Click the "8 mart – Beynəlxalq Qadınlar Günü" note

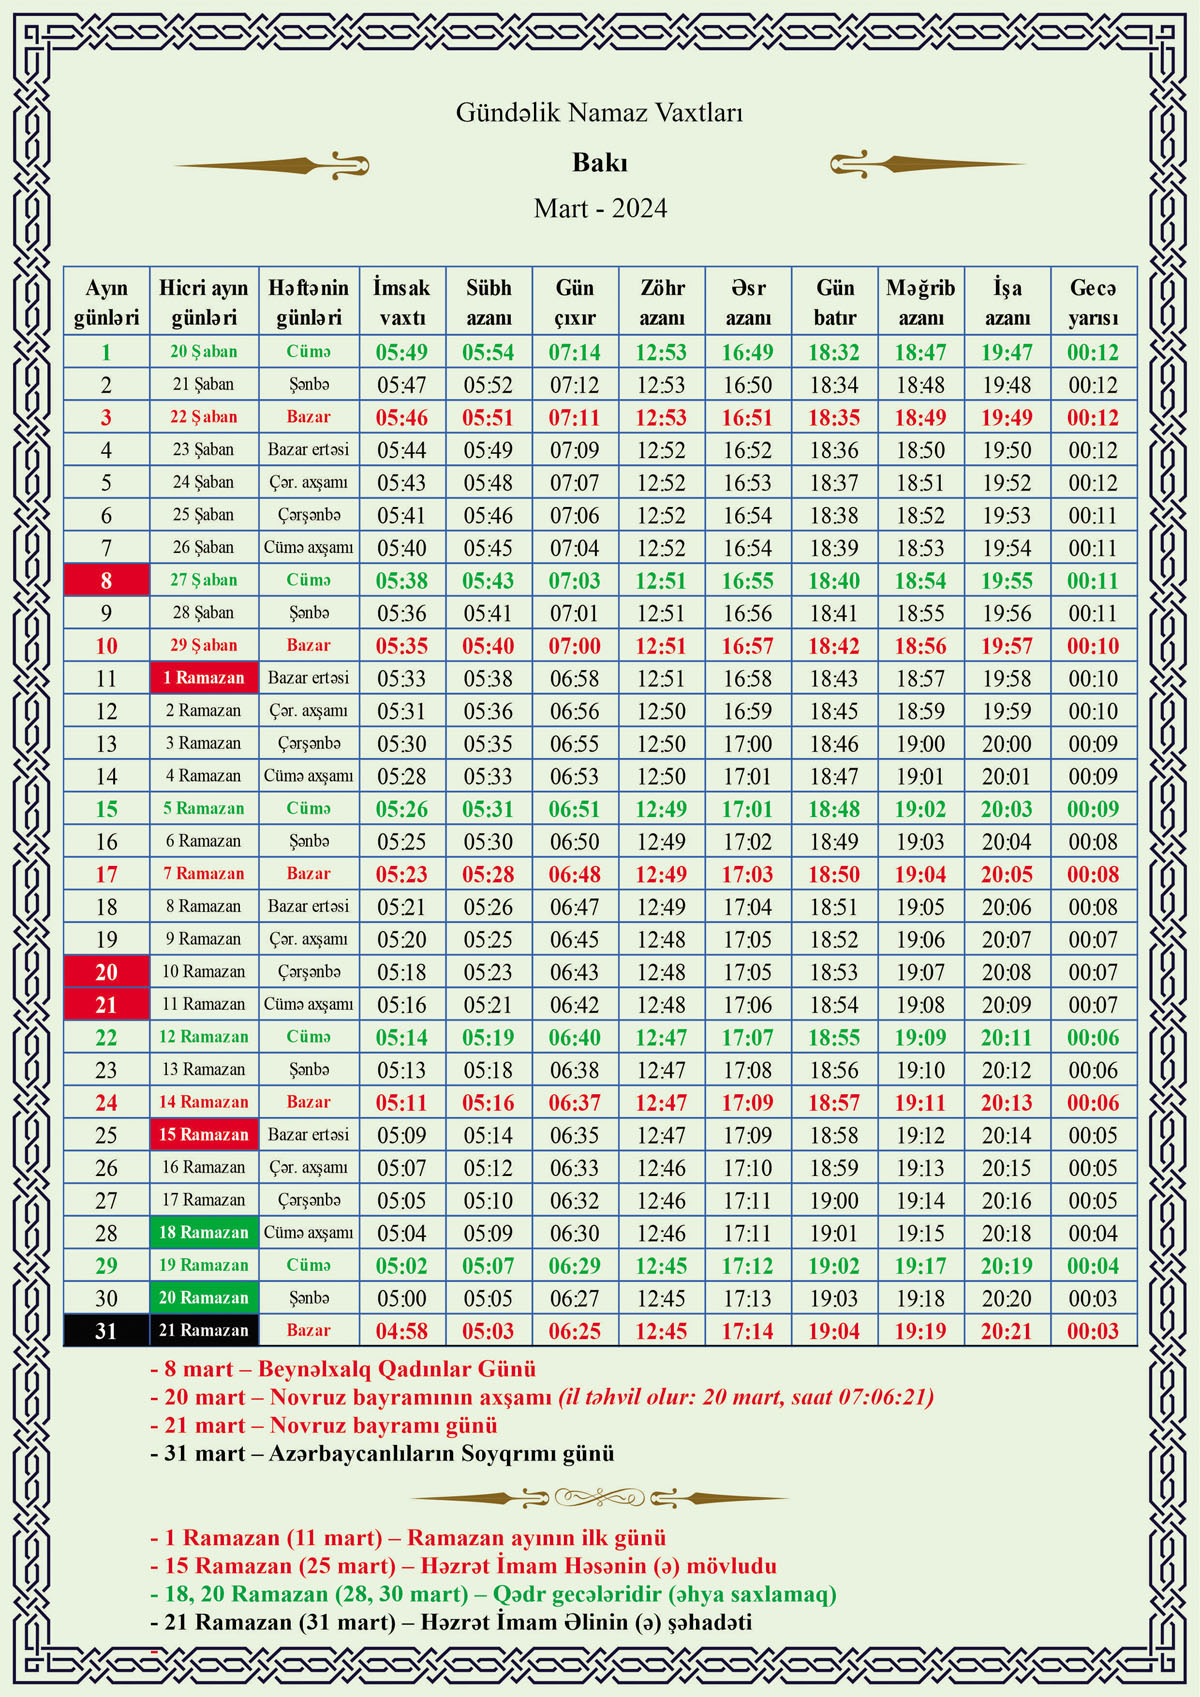tap(343, 1369)
